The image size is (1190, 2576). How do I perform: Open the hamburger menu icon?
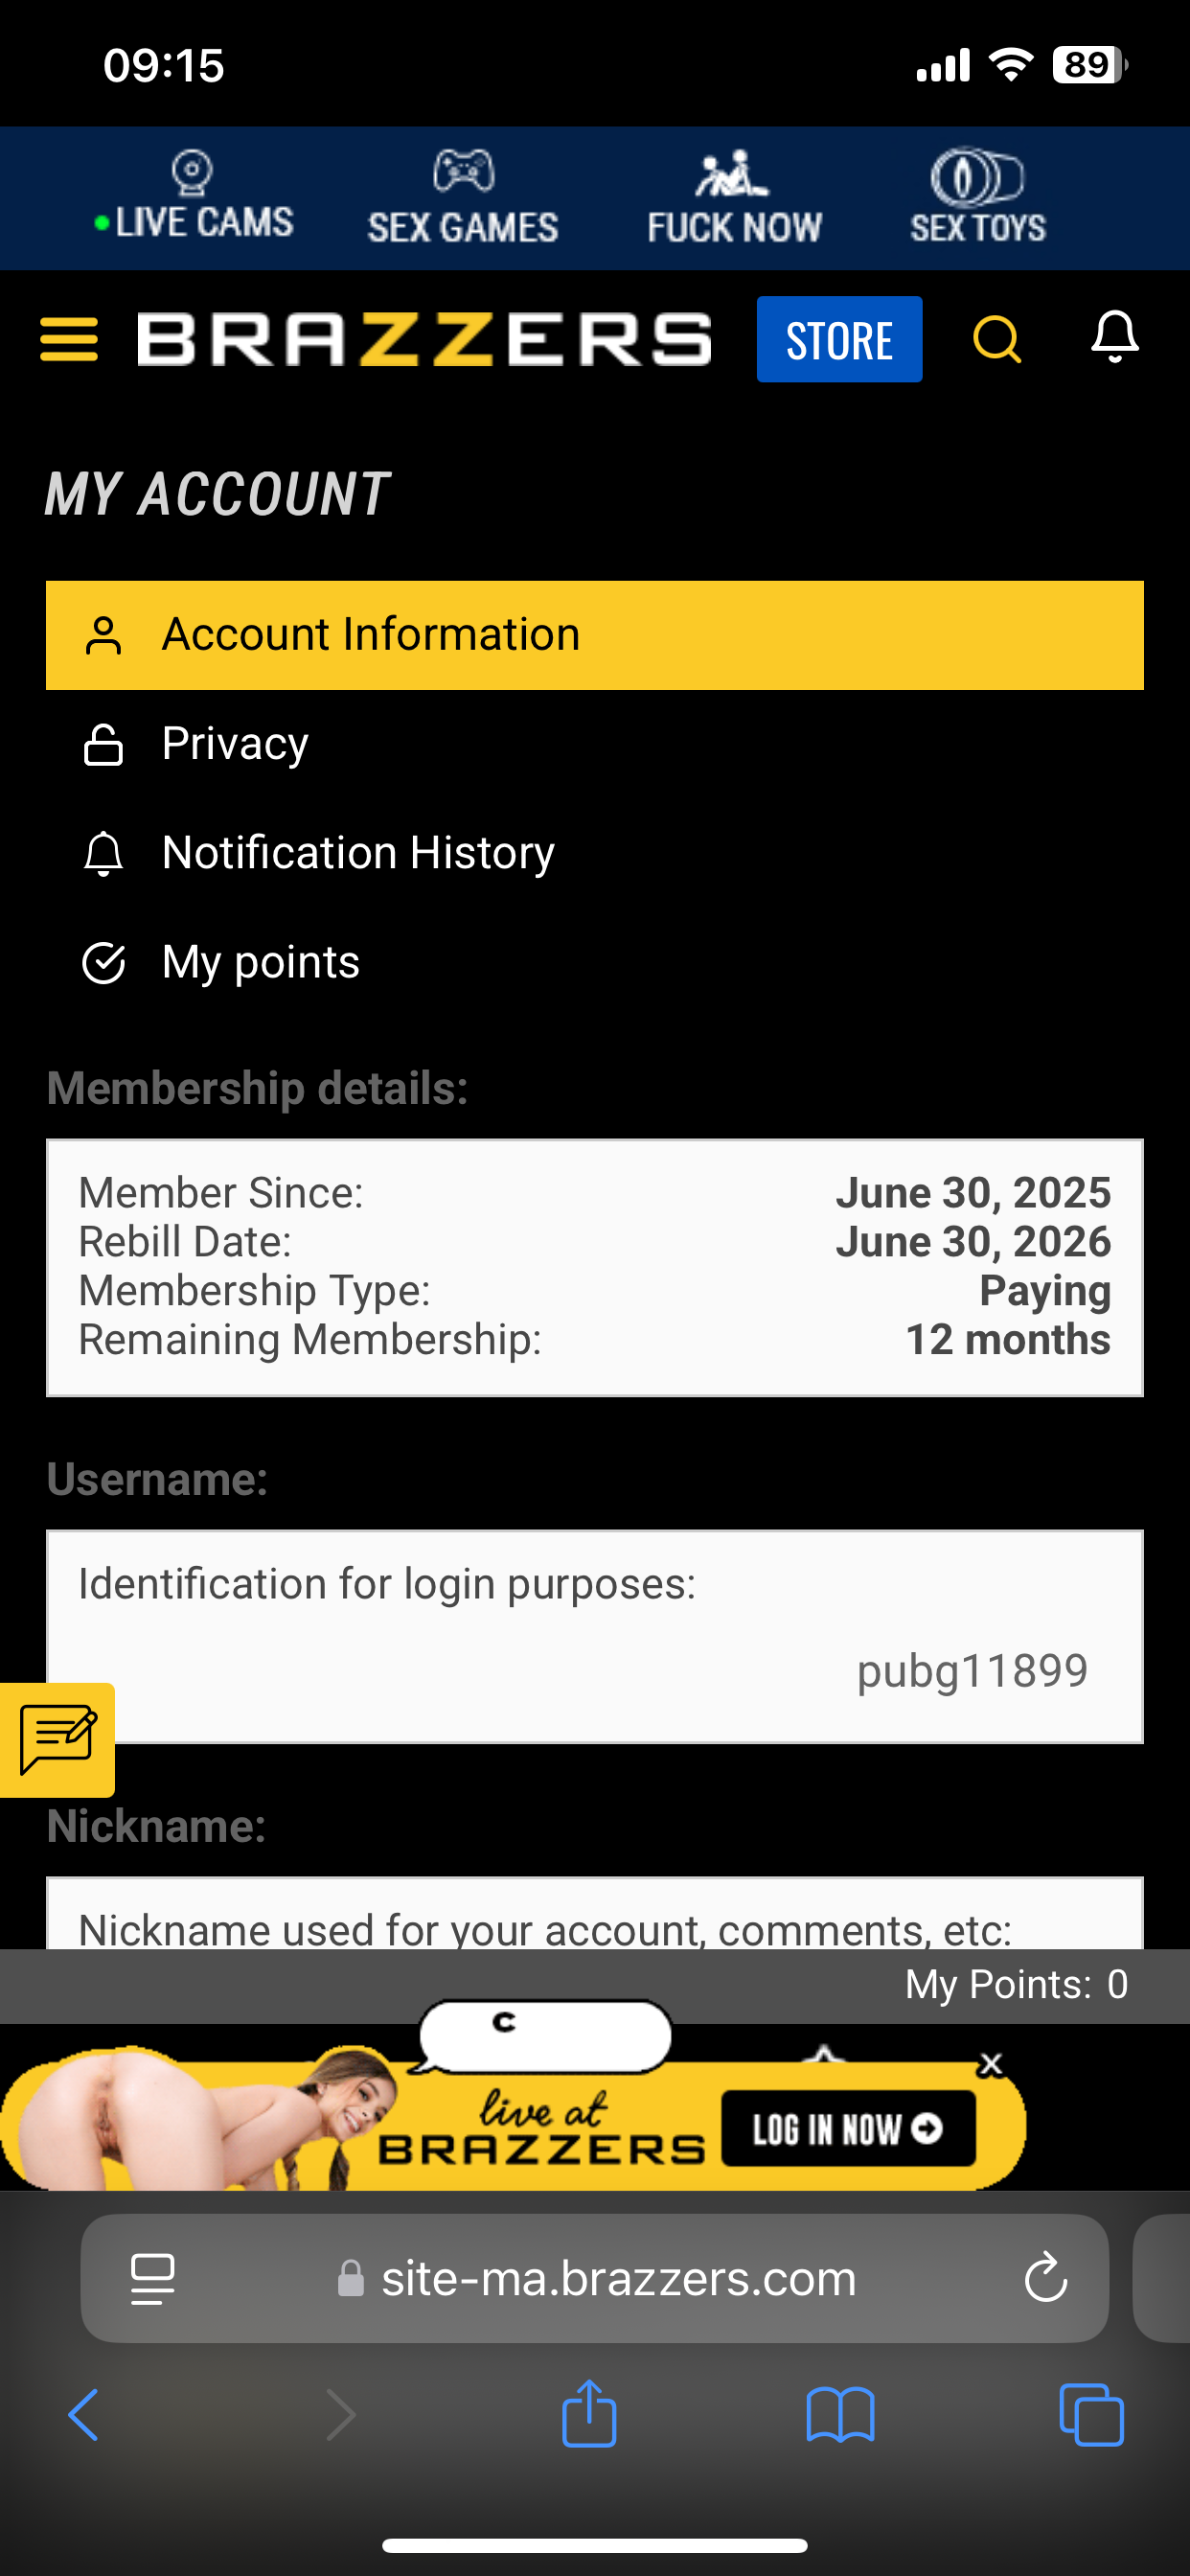[69, 339]
